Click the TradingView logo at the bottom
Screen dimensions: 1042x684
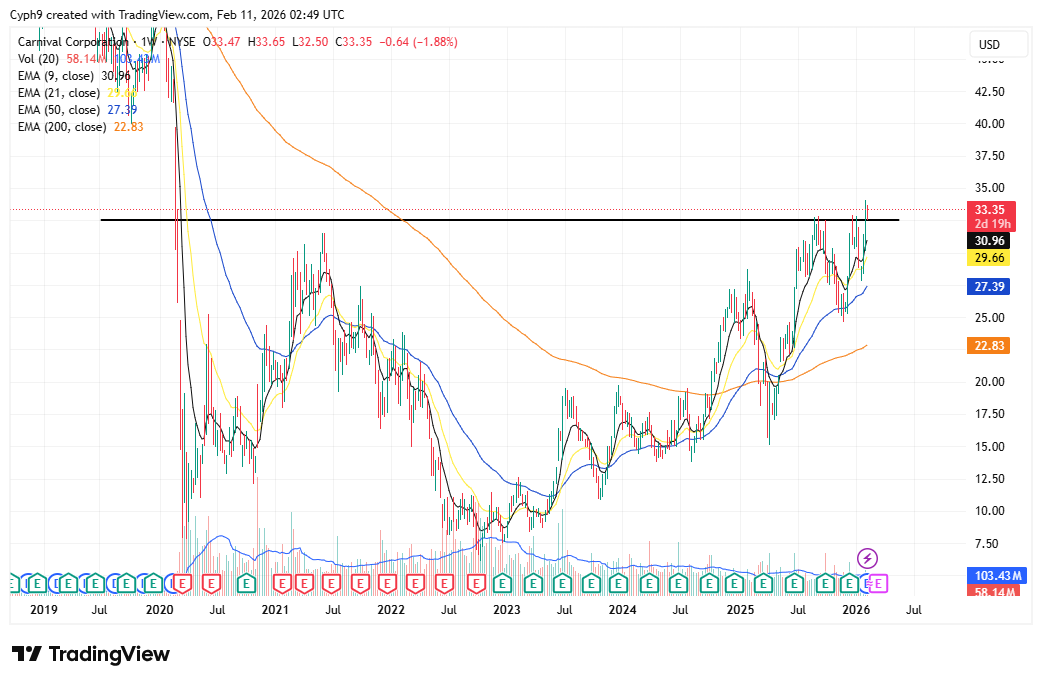(x=91, y=654)
